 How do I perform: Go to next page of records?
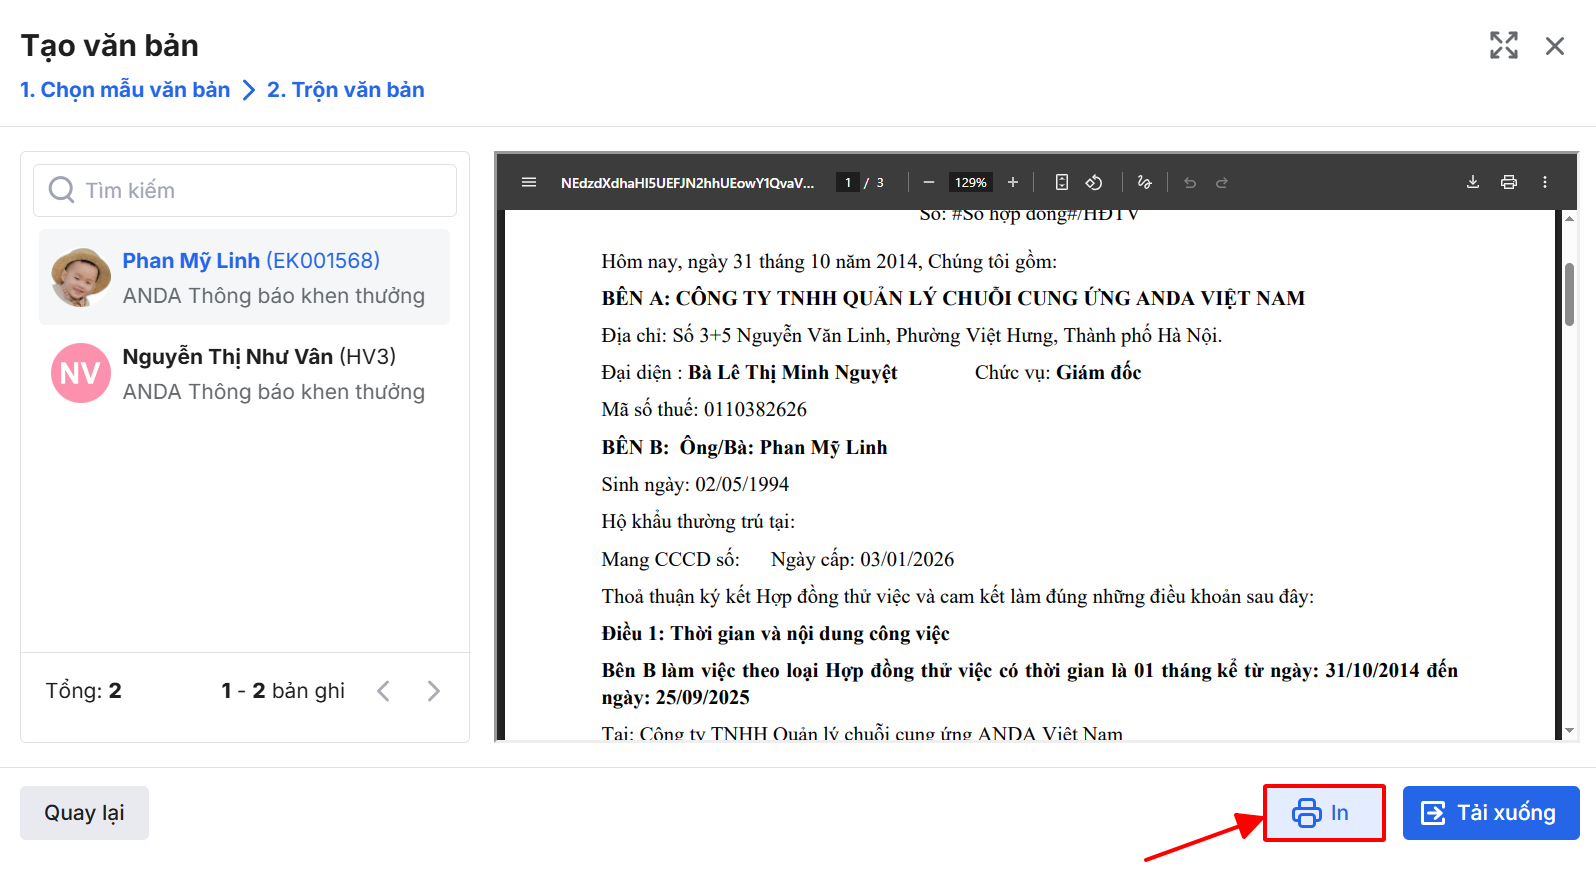point(433,691)
